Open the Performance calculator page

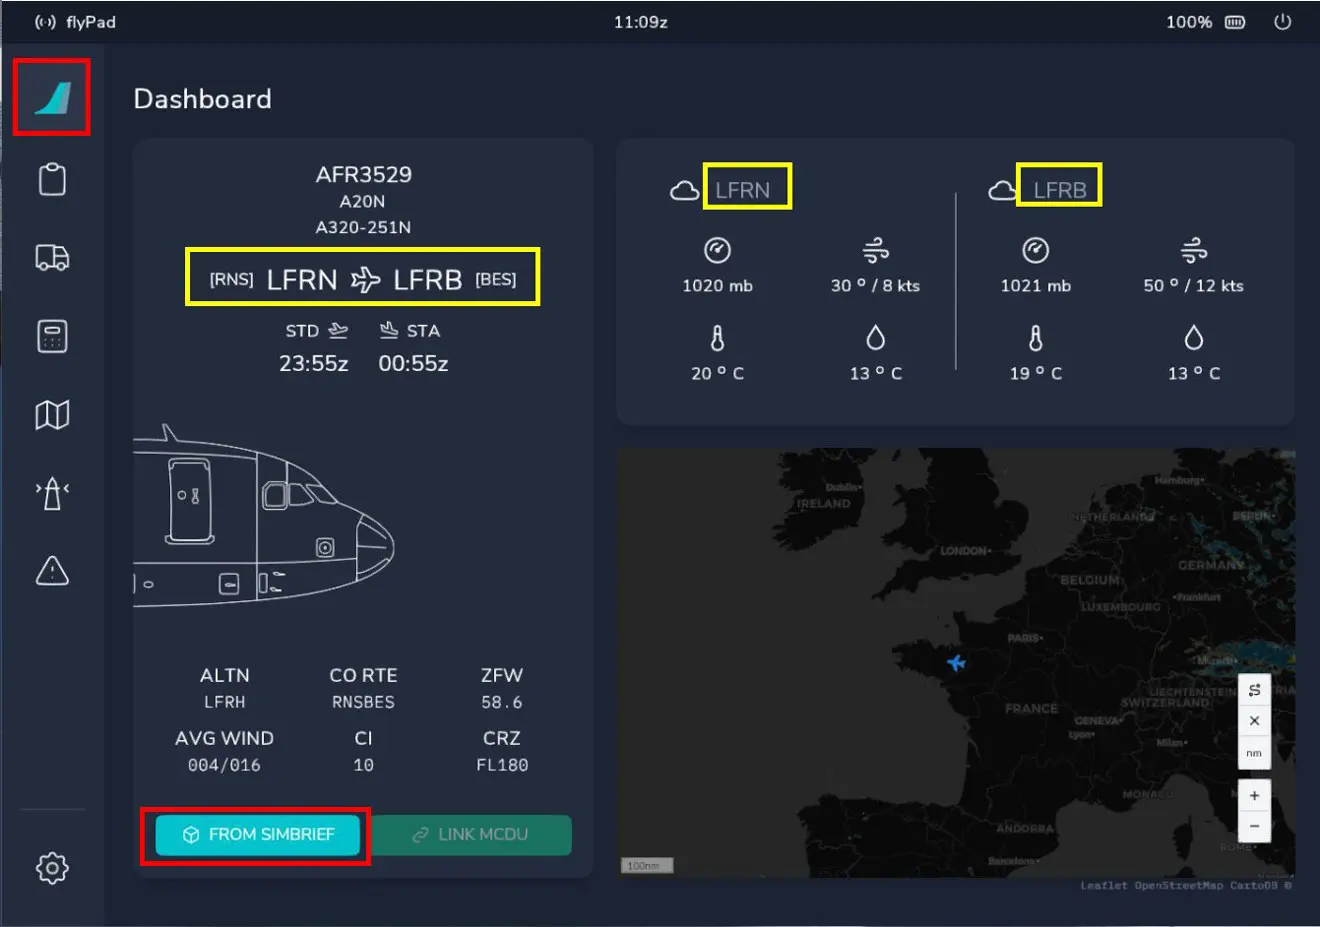click(x=52, y=336)
